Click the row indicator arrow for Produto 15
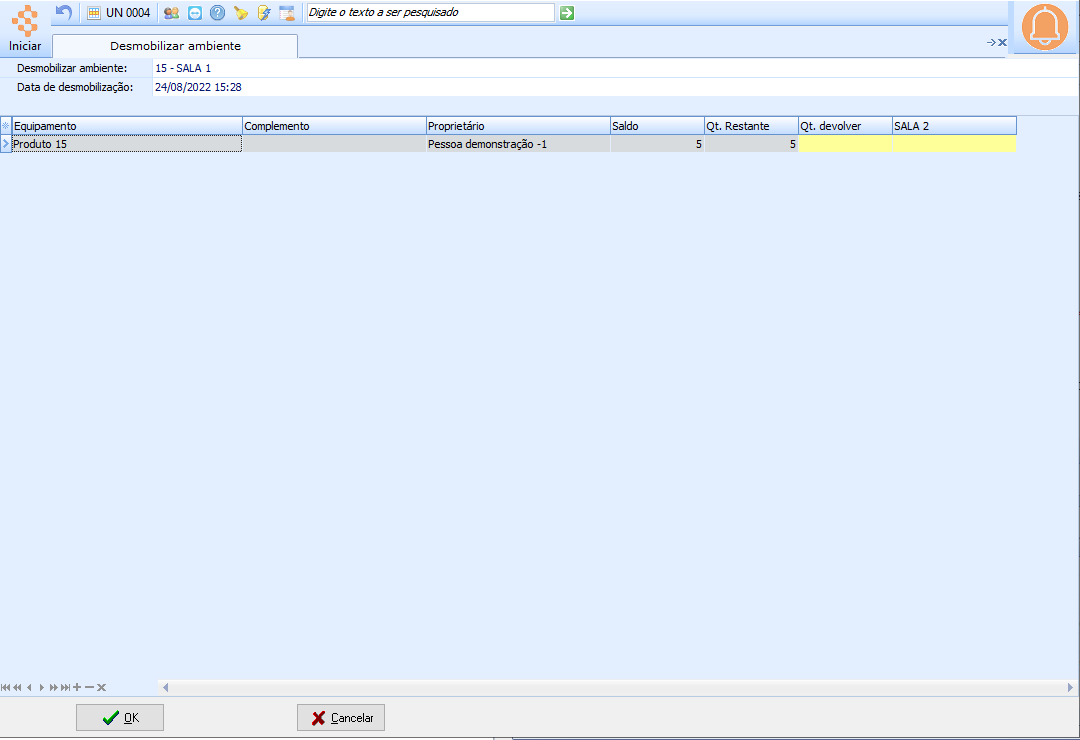 [x=6, y=144]
